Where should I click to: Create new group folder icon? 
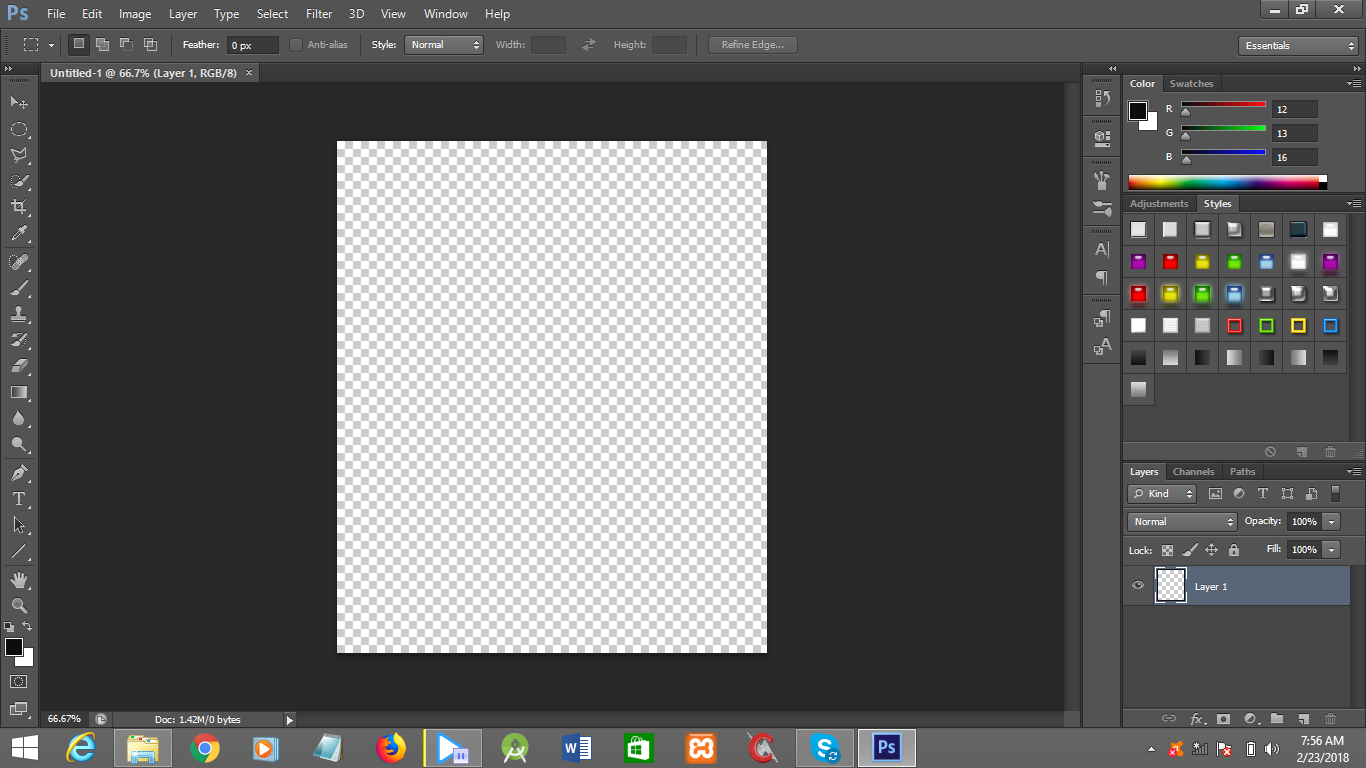(x=1277, y=718)
